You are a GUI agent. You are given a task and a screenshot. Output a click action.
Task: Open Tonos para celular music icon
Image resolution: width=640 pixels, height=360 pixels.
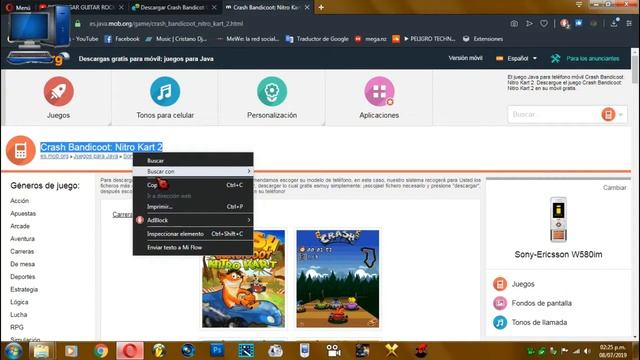165,91
